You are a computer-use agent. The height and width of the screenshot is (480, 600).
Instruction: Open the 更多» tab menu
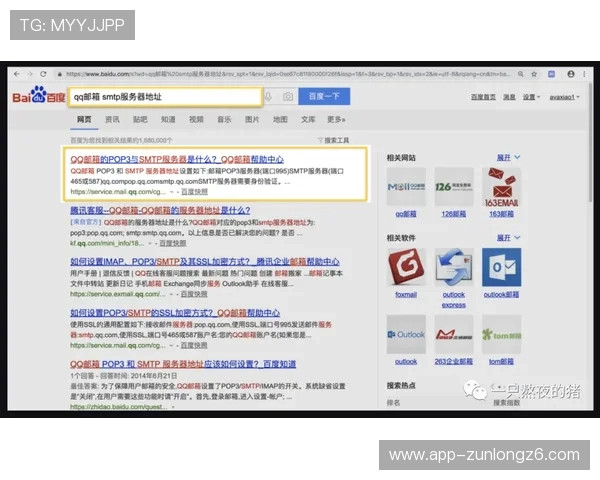[x=336, y=119]
